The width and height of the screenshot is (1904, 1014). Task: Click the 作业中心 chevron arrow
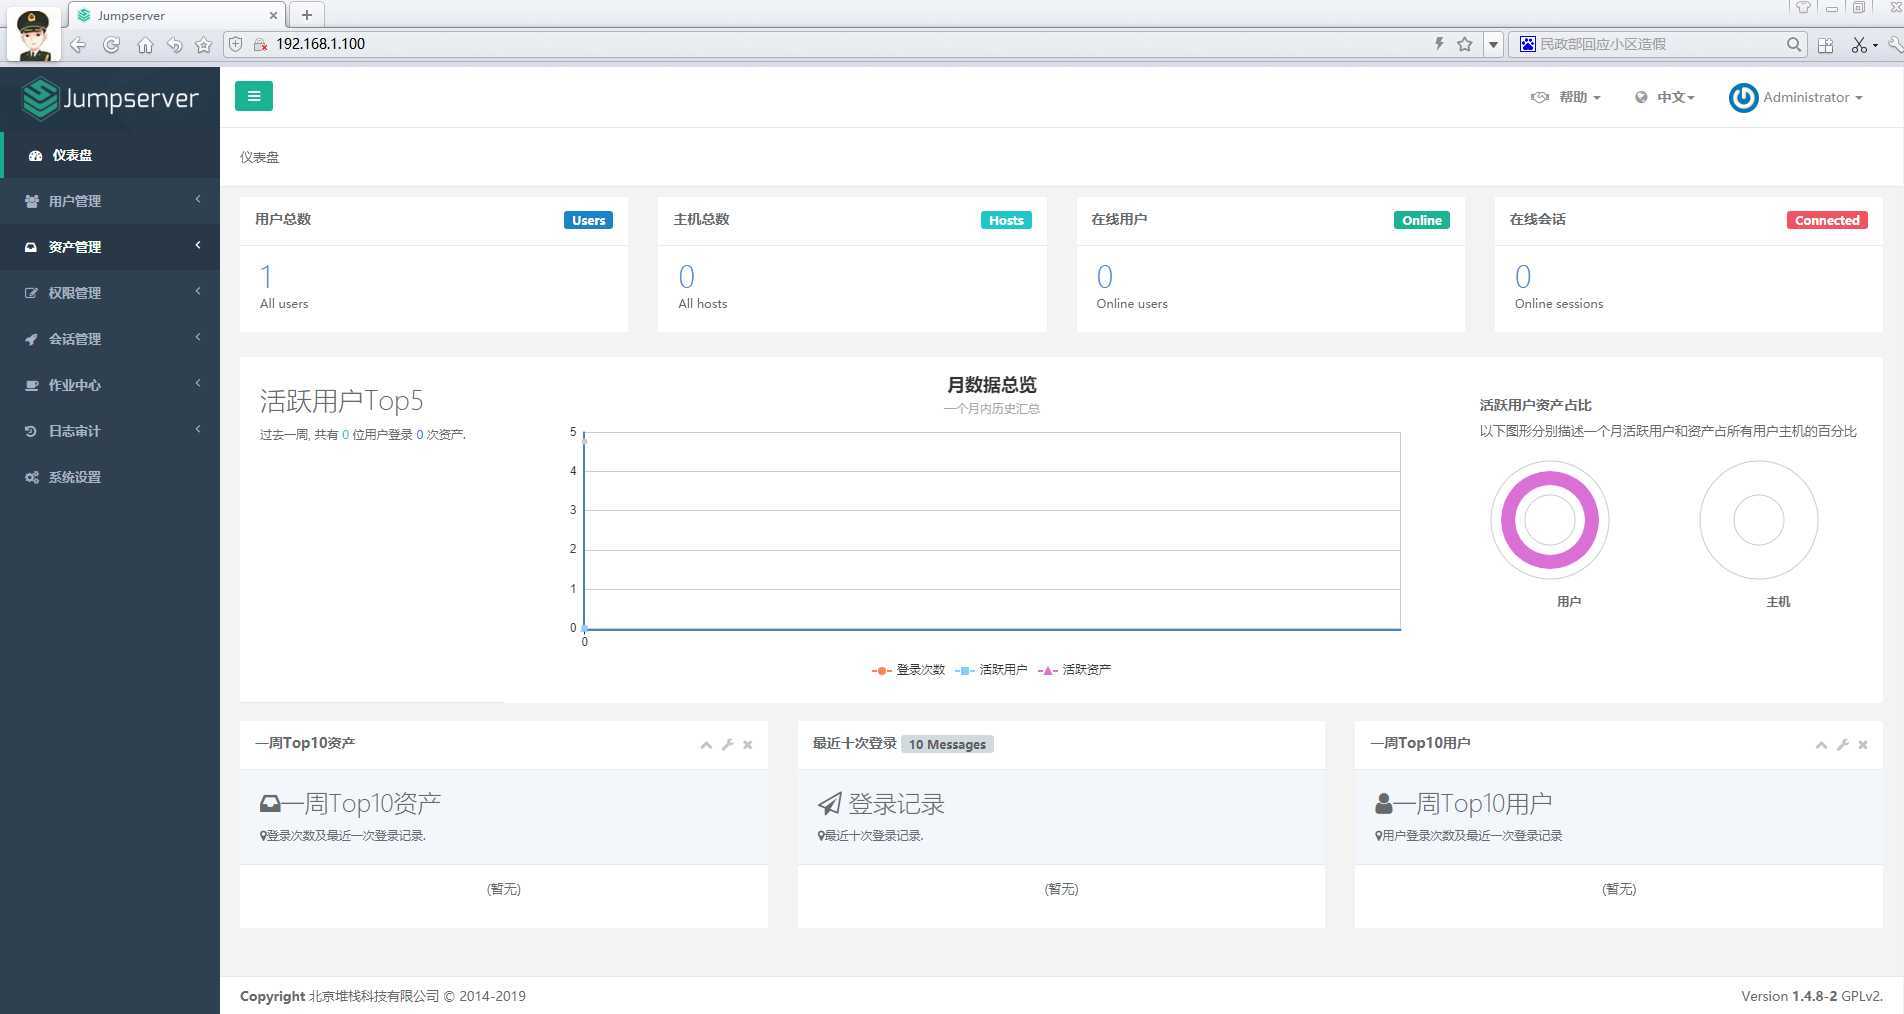tap(198, 383)
